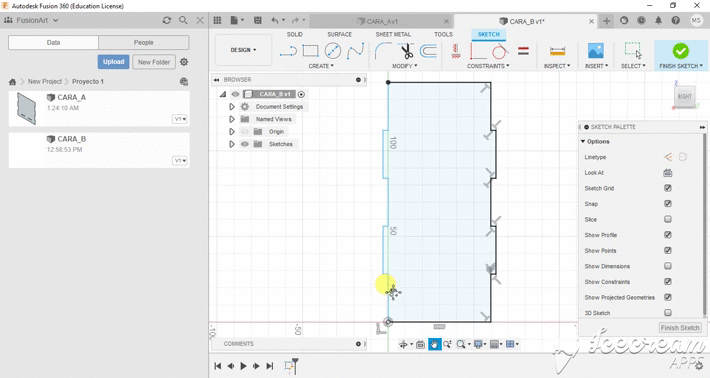Open the job status clock icon
710x378 pixels.
tap(641, 20)
